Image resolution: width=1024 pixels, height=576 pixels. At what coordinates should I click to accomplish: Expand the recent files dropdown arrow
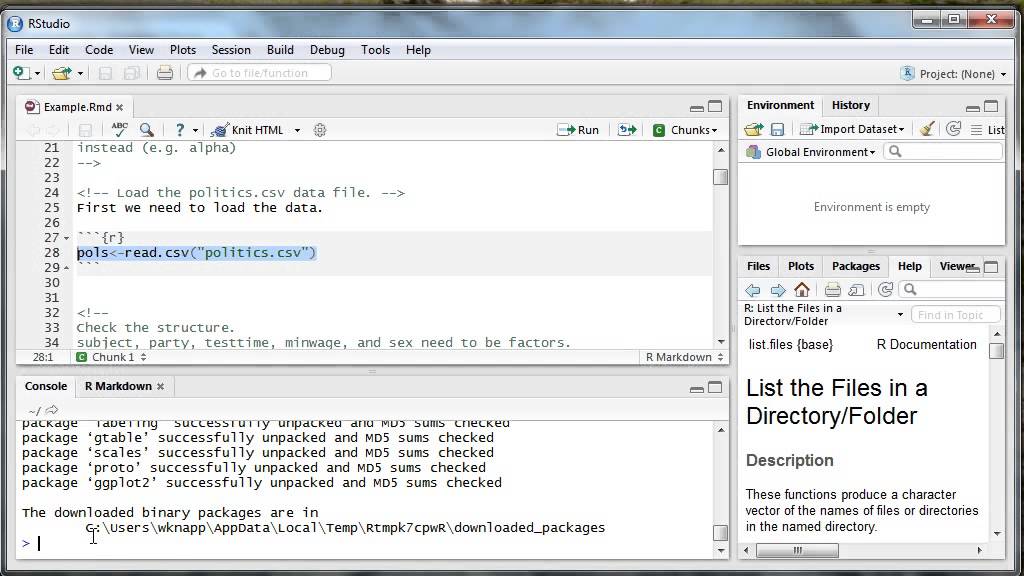80,74
